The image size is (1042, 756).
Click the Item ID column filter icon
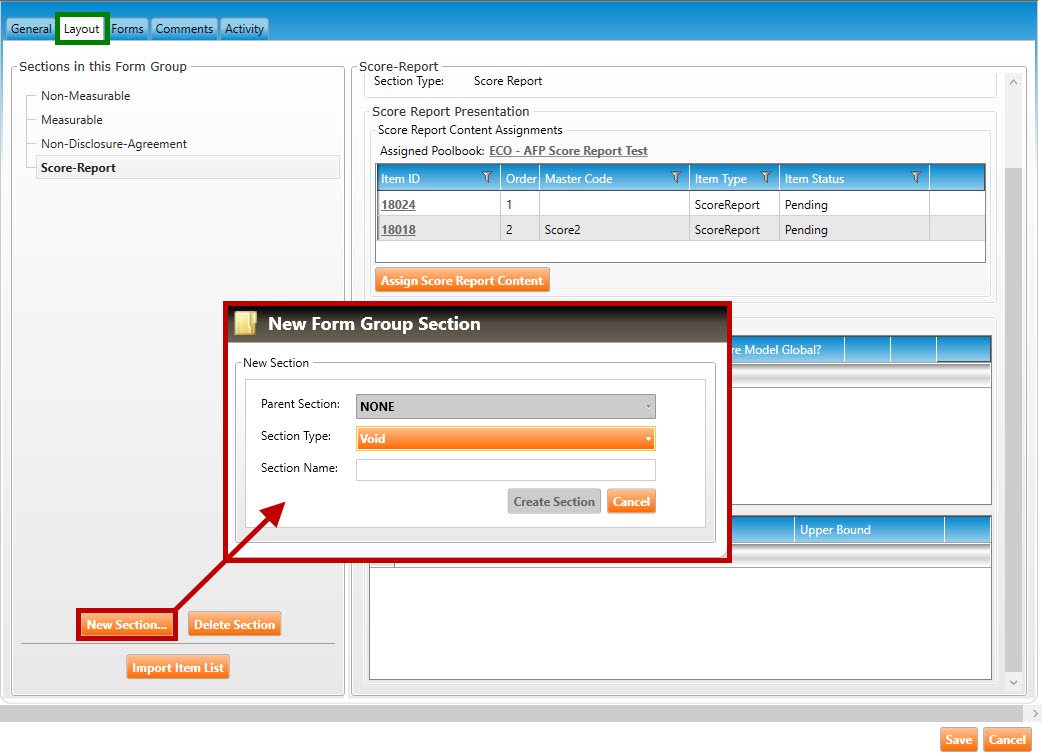(487, 178)
